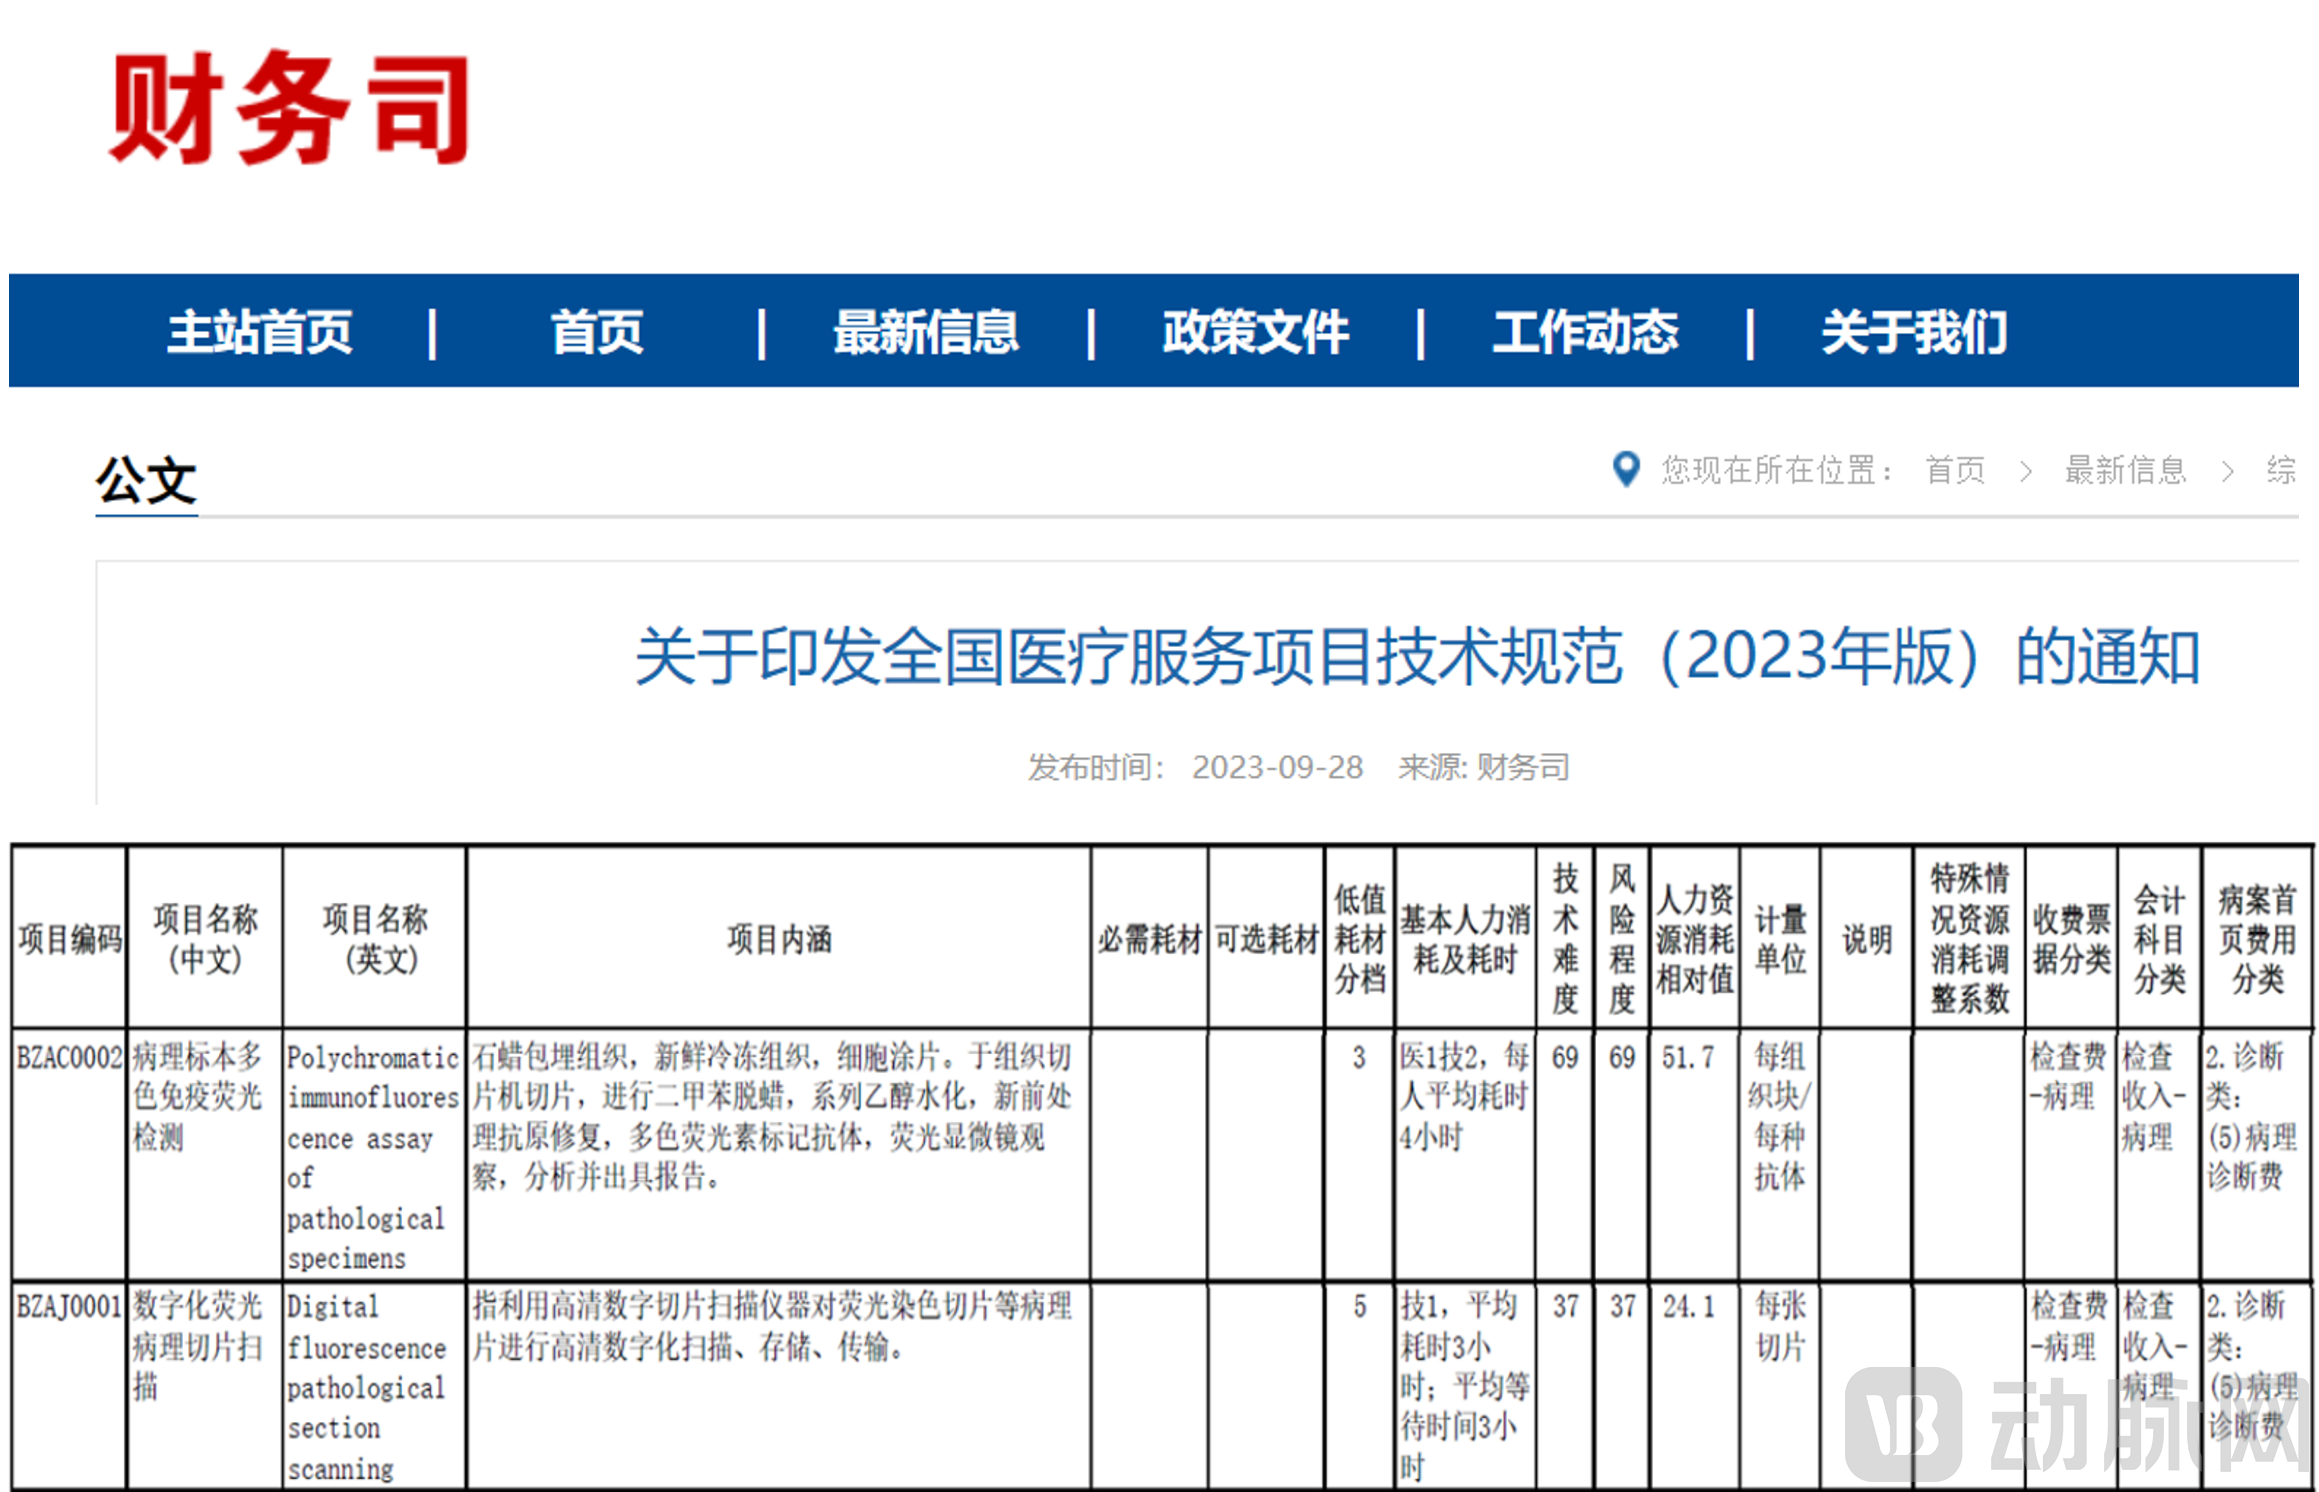Select project code BZAC0002 in the table

[66, 1057]
